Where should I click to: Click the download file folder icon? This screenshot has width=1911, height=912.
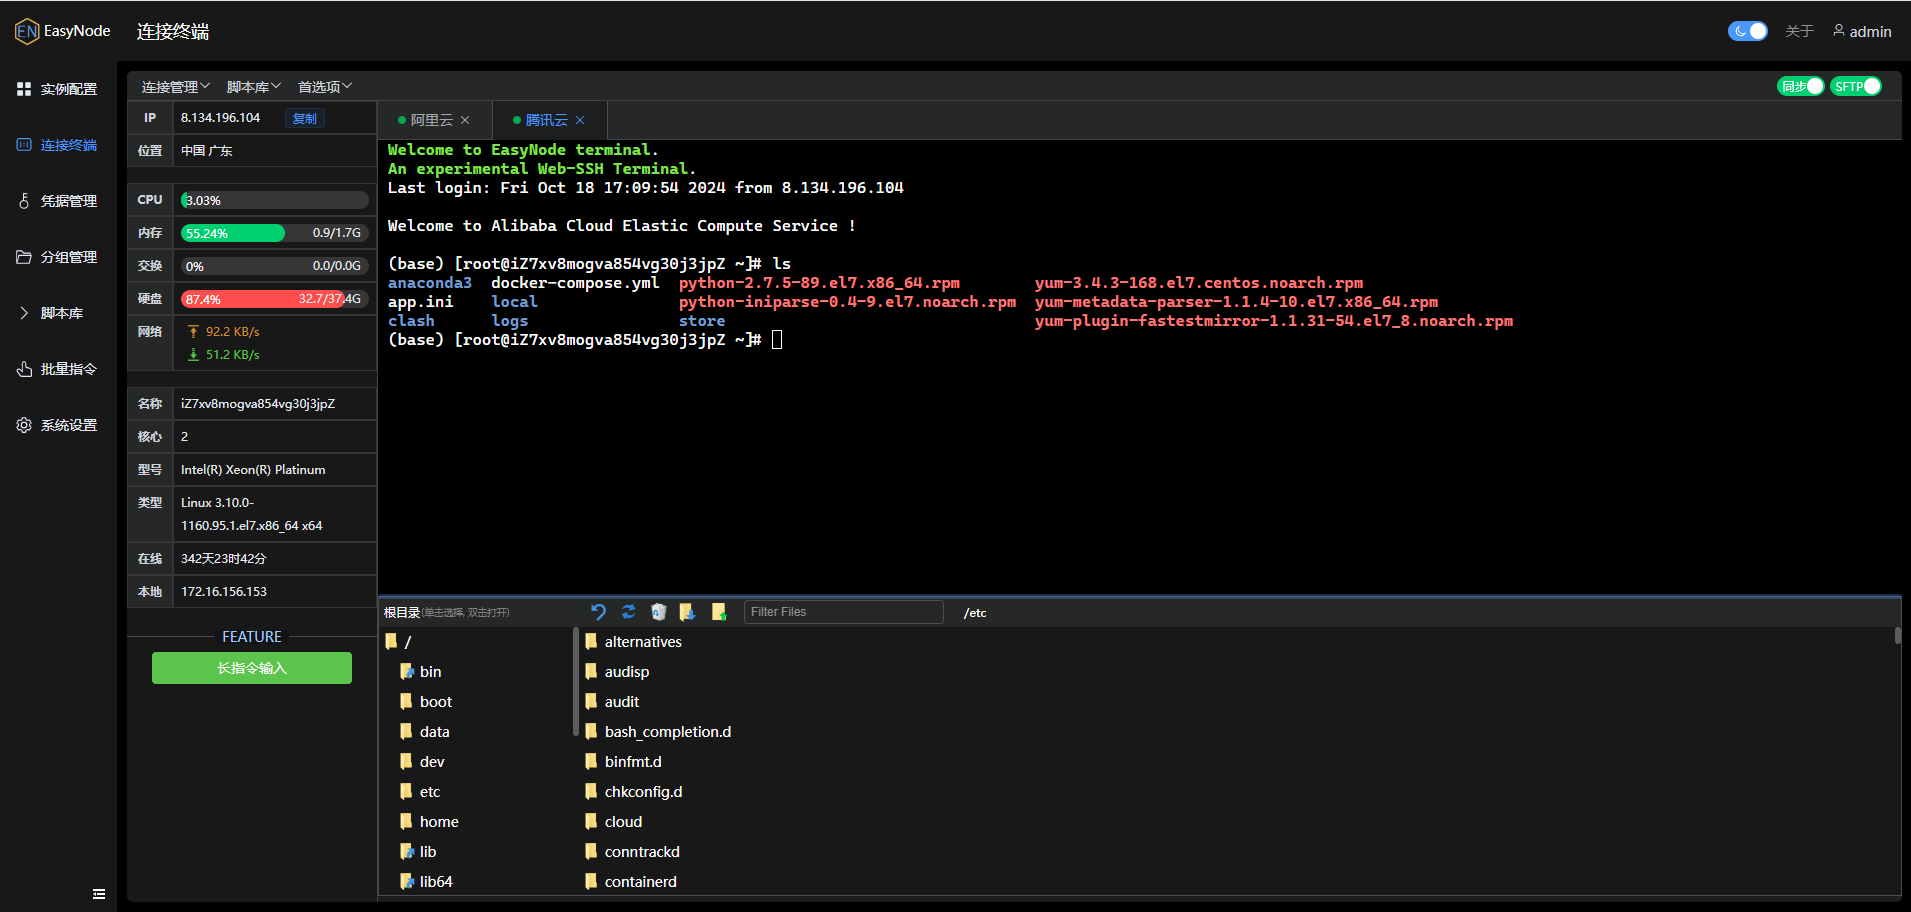coord(687,612)
